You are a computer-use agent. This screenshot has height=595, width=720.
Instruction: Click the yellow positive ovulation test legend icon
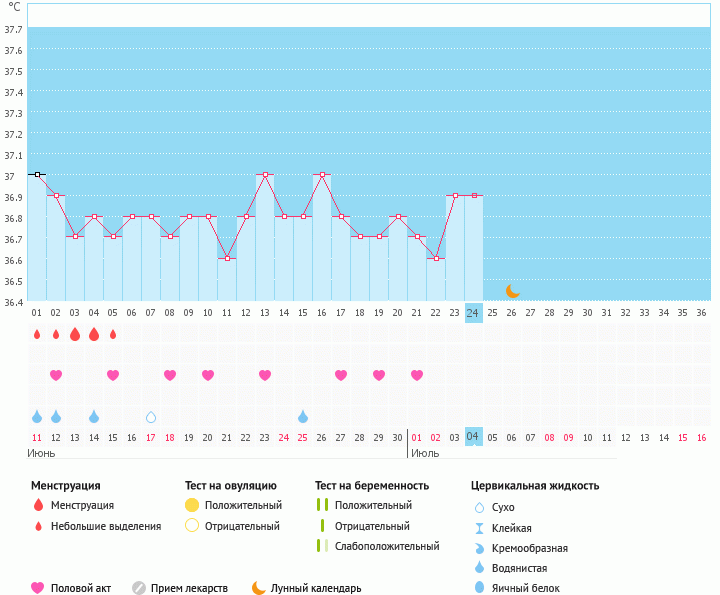(x=192, y=505)
